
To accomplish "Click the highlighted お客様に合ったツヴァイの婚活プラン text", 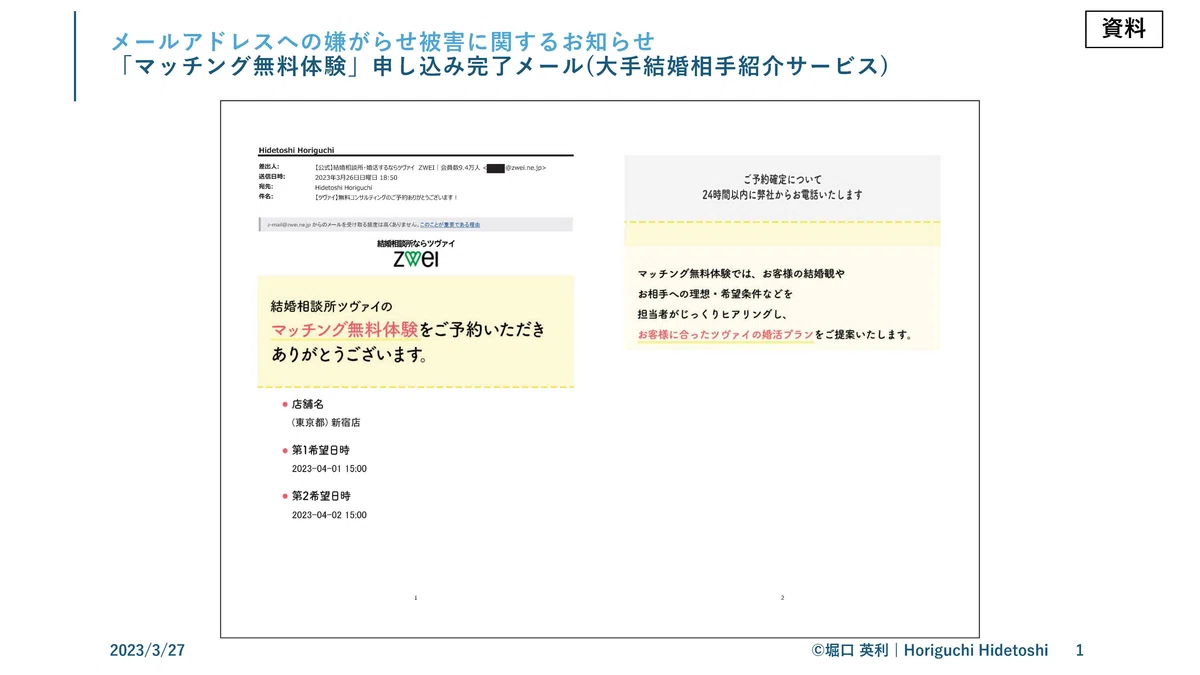I will (x=725, y=335).
